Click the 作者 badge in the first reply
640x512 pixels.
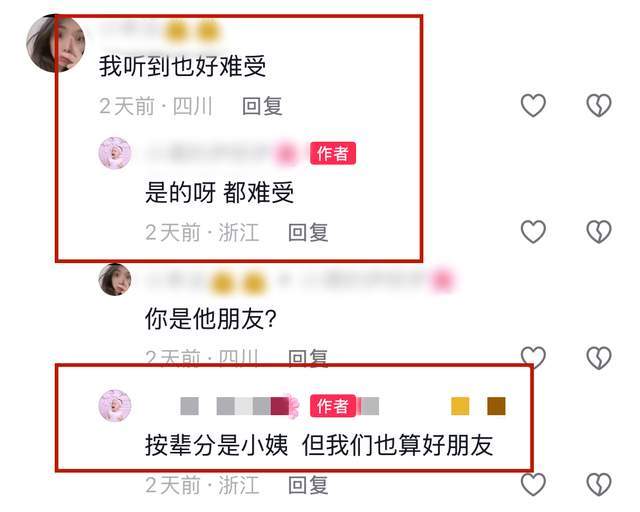(333, 154)
